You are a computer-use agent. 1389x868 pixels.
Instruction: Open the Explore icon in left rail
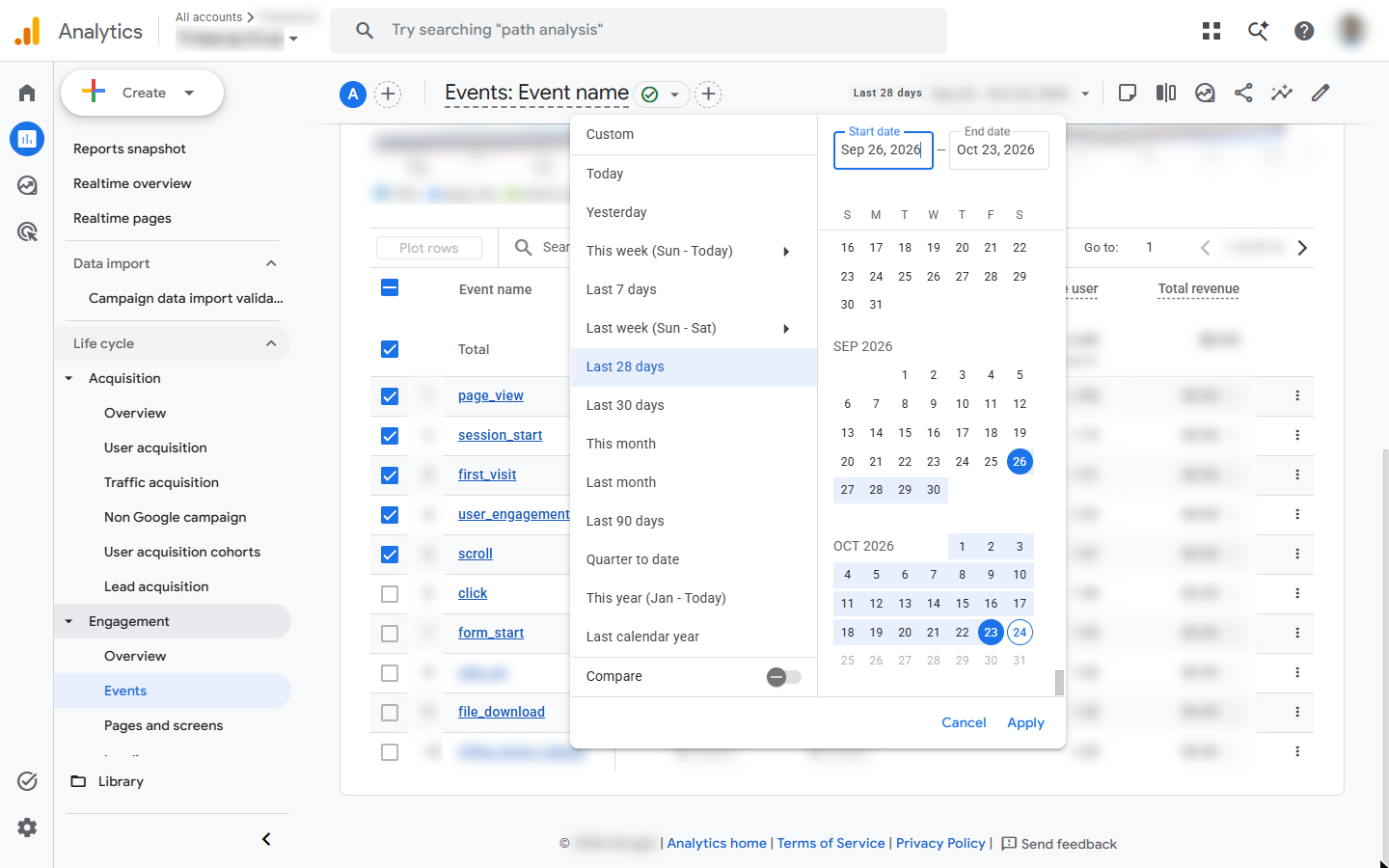pyautogui.click(x=27, y=186)
